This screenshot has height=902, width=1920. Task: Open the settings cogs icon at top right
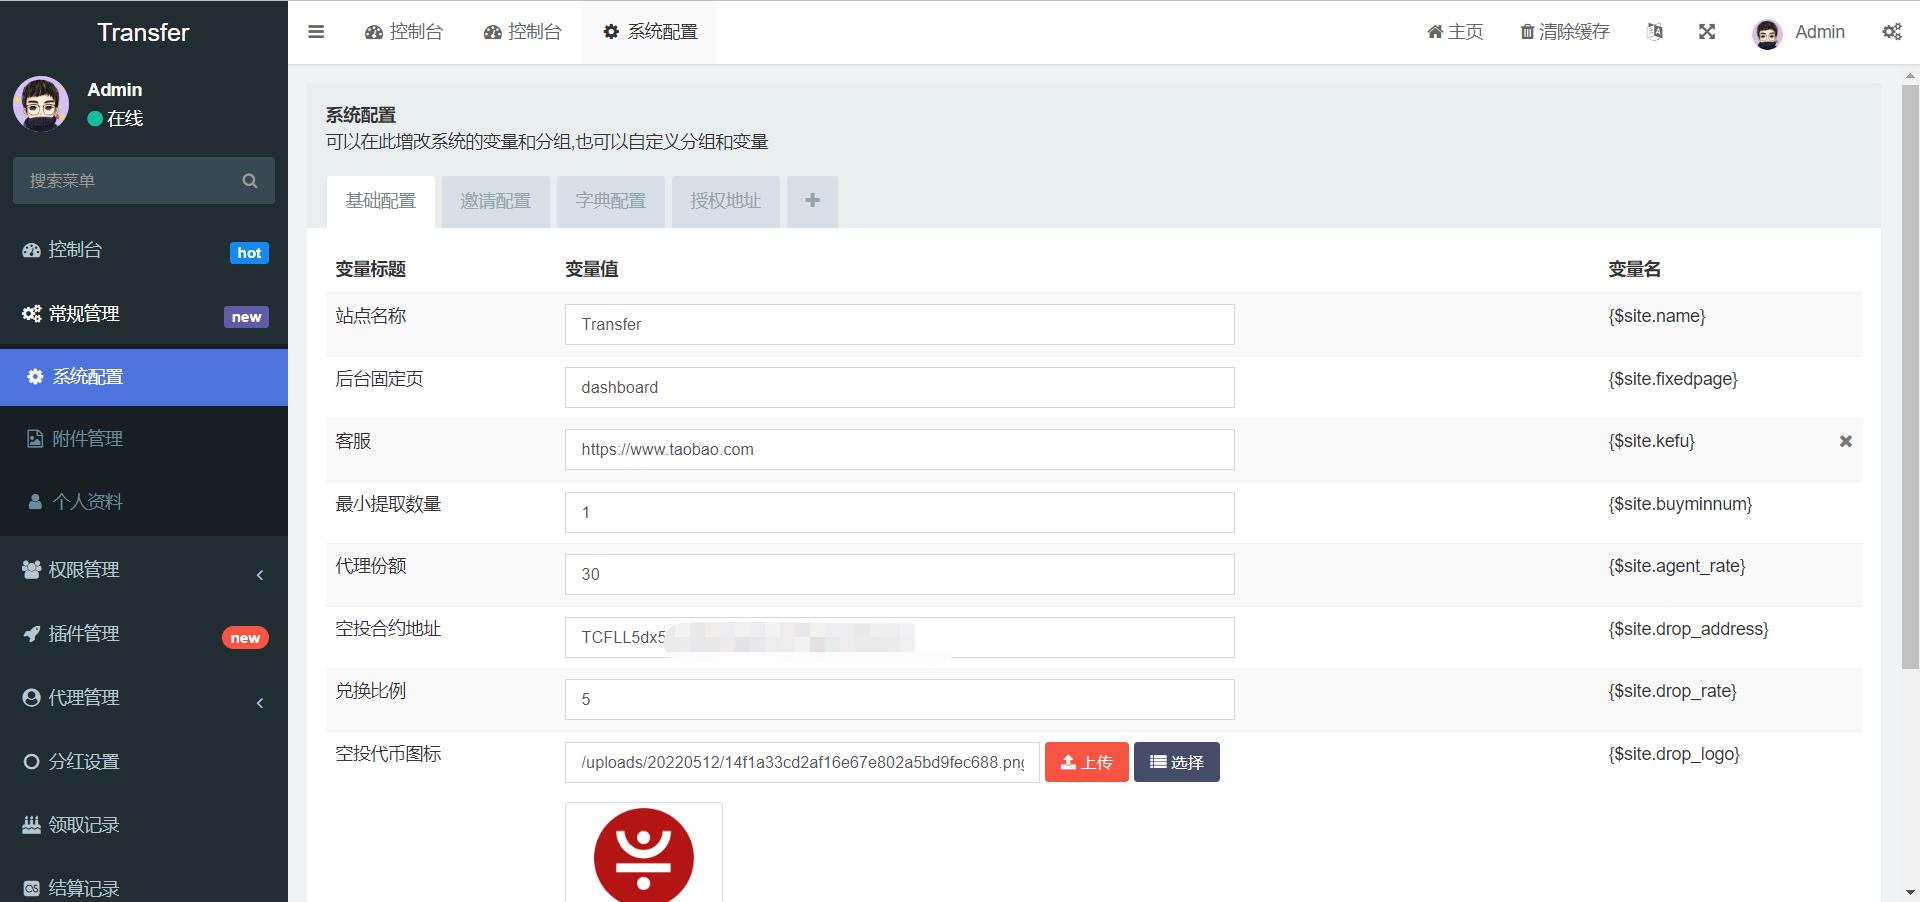click(x=1892, y=32)
